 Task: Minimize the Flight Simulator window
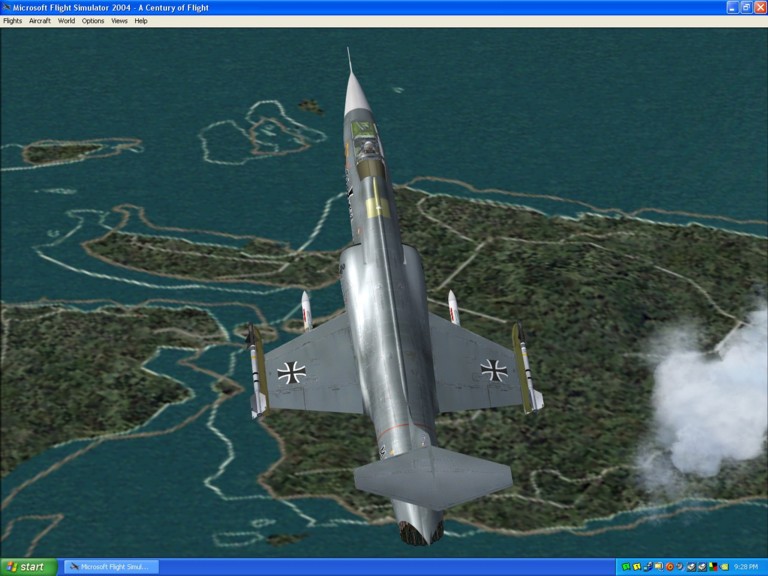tap(732, 7)
